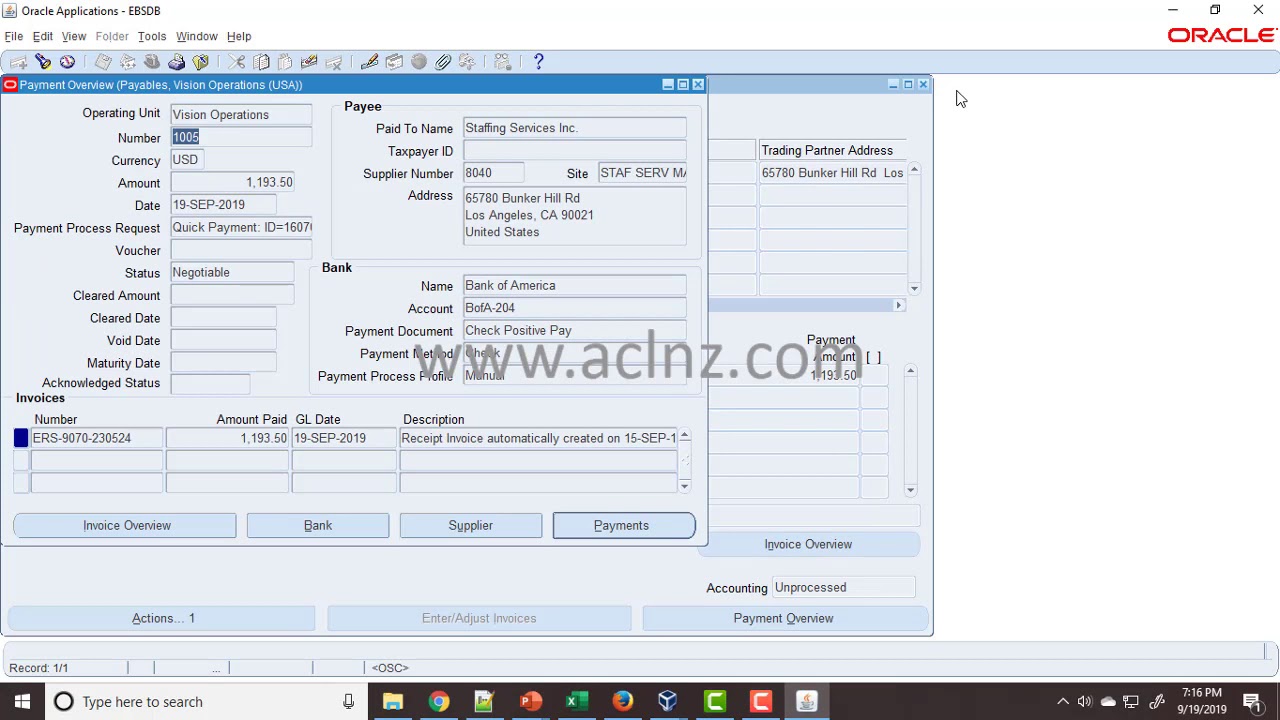The width and height of the screenshot is (1280, 720).
Task: Click the Clear Record eraser icon
Action: 309,62
